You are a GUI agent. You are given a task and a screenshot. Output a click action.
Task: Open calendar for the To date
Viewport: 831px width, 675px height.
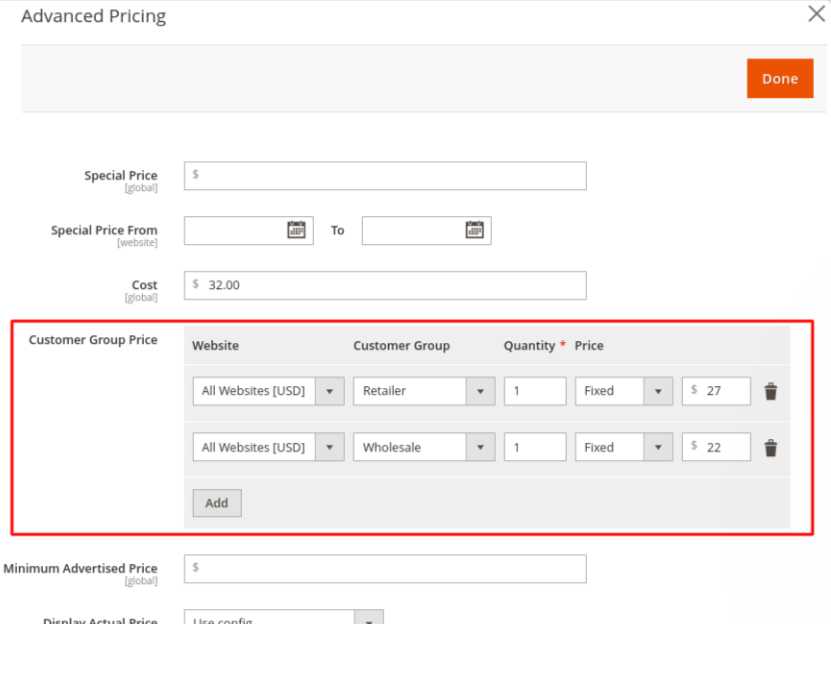[474, 230]
